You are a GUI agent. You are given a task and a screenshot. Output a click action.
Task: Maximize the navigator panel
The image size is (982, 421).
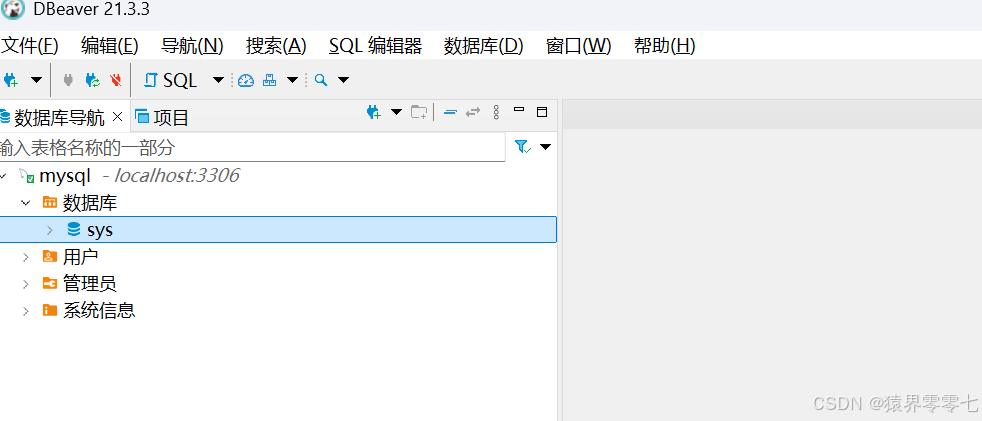pyautogui.click(x=542, y=113)
